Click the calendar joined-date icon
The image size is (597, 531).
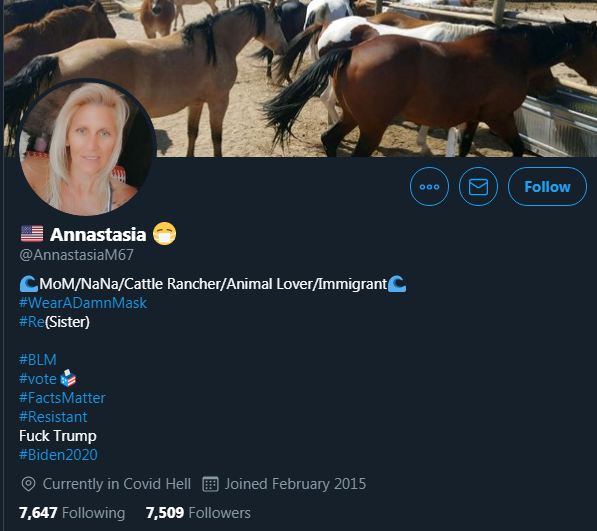(x=210, y=484)
